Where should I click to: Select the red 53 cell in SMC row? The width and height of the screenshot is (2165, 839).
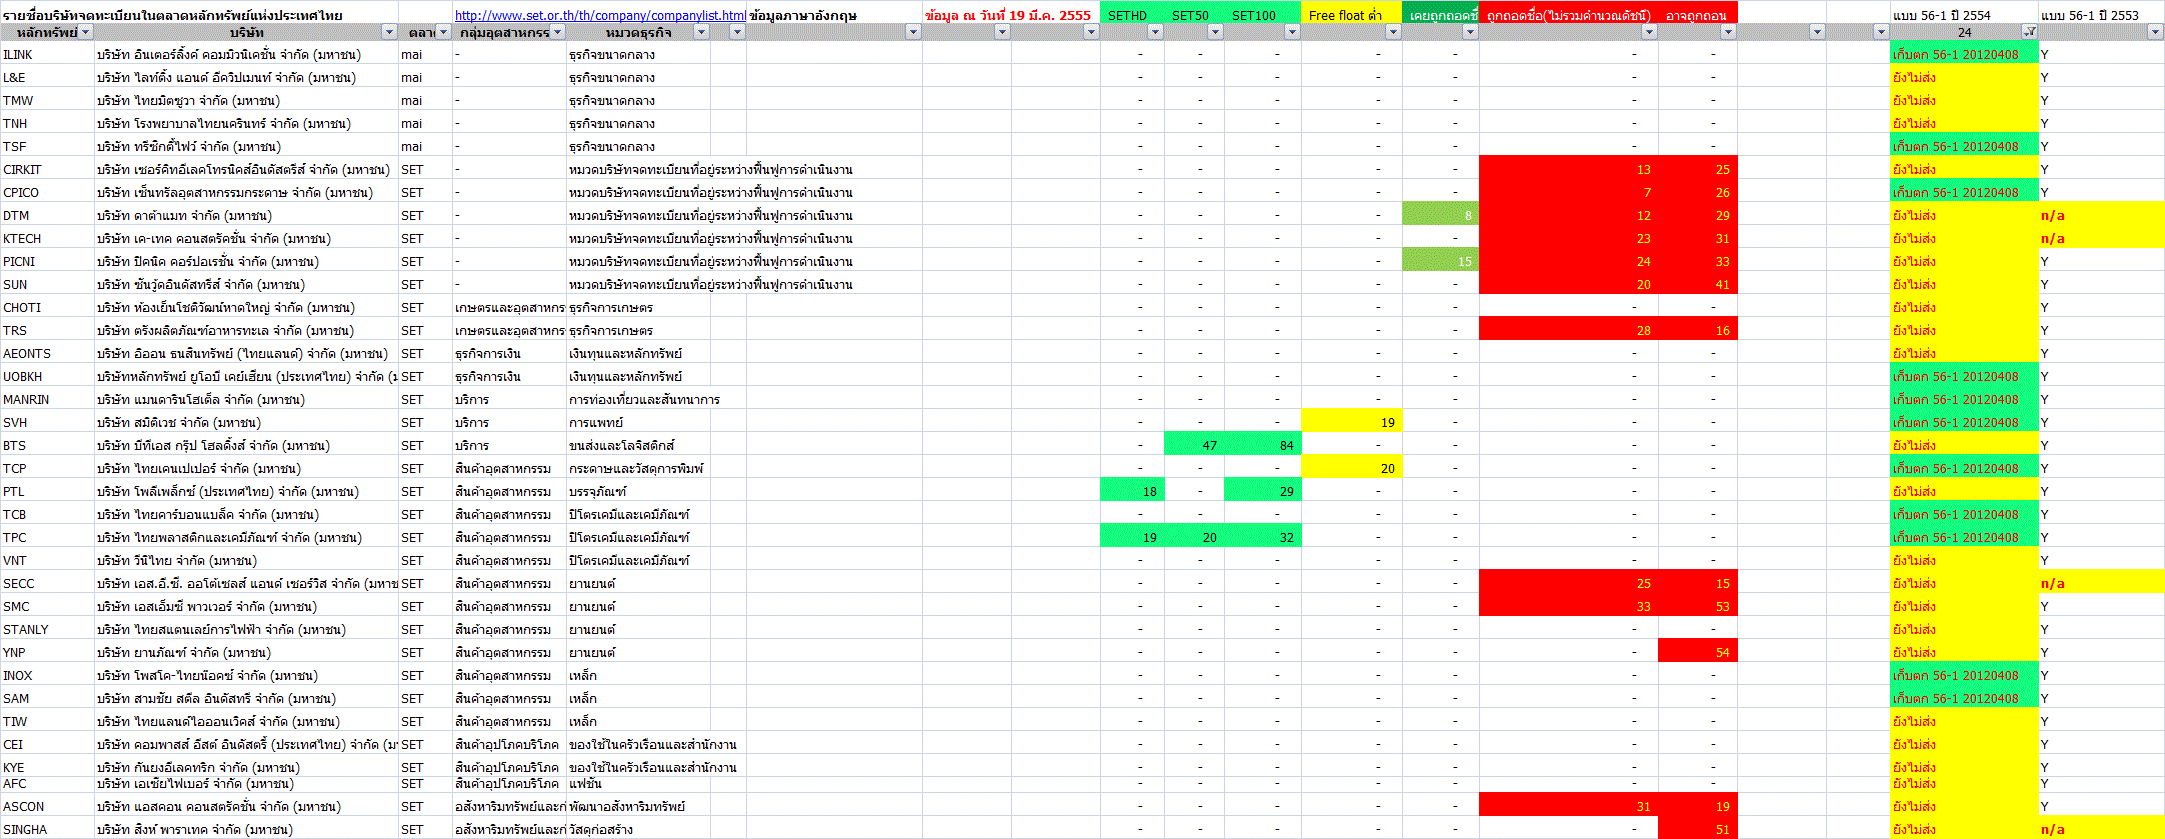pos(1697,606)
